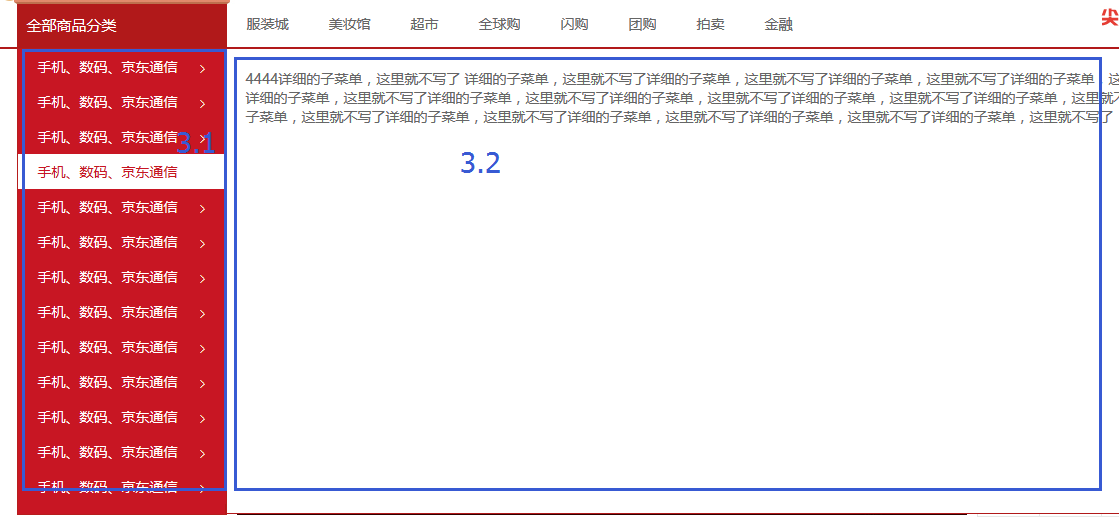Select 拍卖 in the top navigation bar
Image resolution: width=1119 pixels, height=519 pixels.
(x=710, y=24)
